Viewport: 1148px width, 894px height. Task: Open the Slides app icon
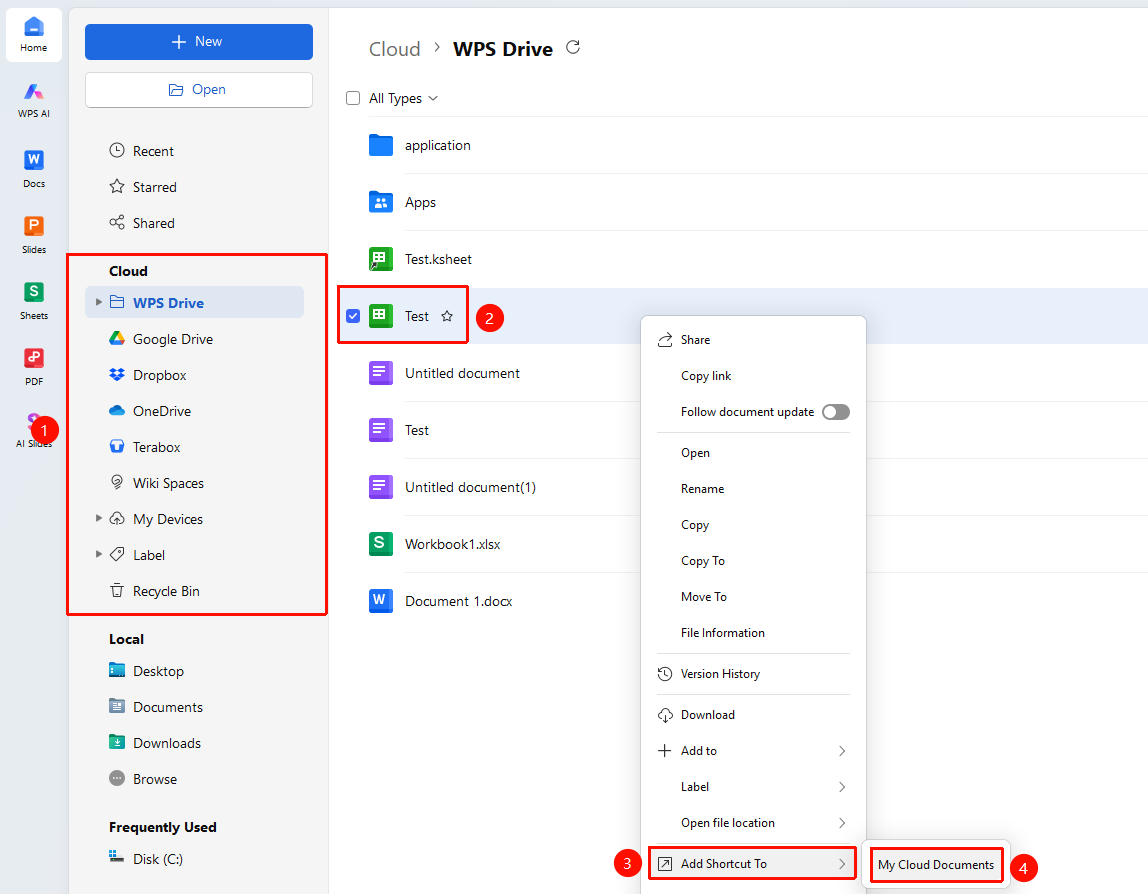34,234
